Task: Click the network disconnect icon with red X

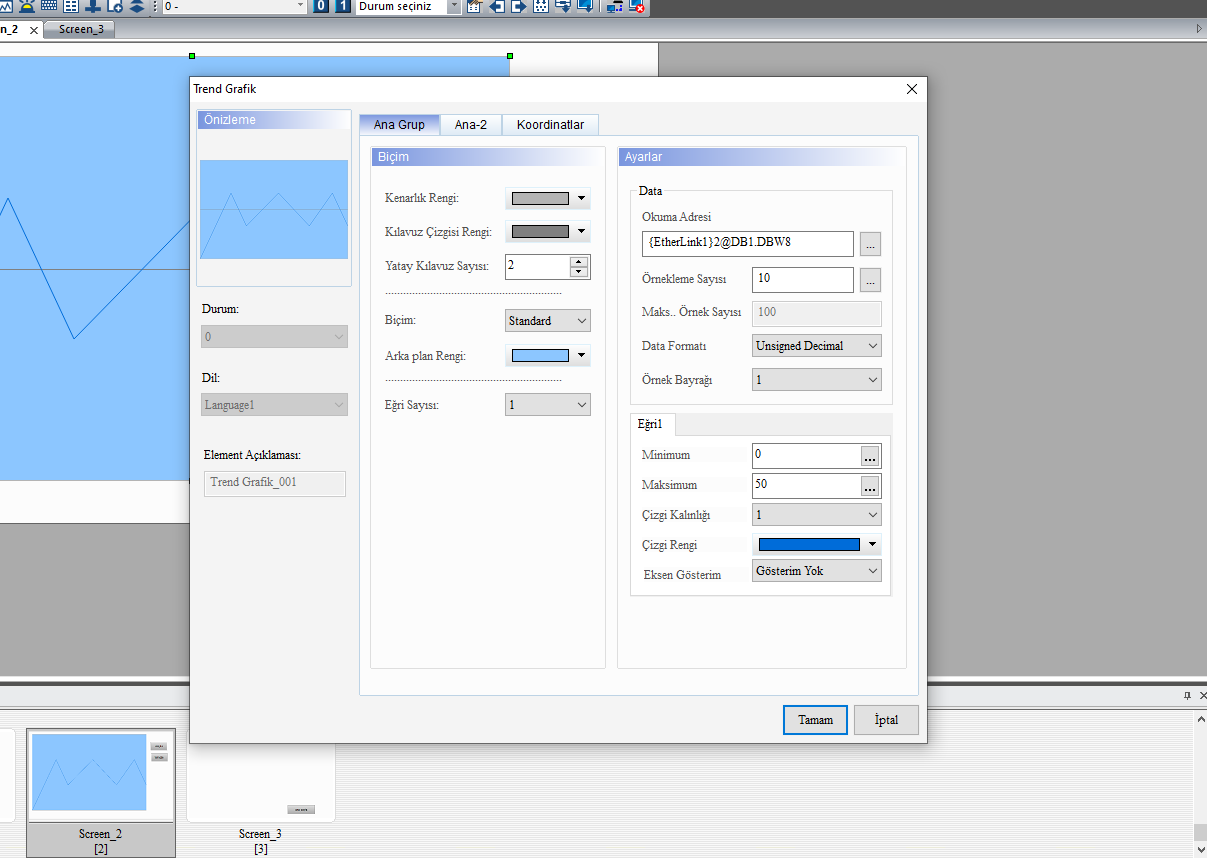Action: pyautogui.click(x=636, y=6)
